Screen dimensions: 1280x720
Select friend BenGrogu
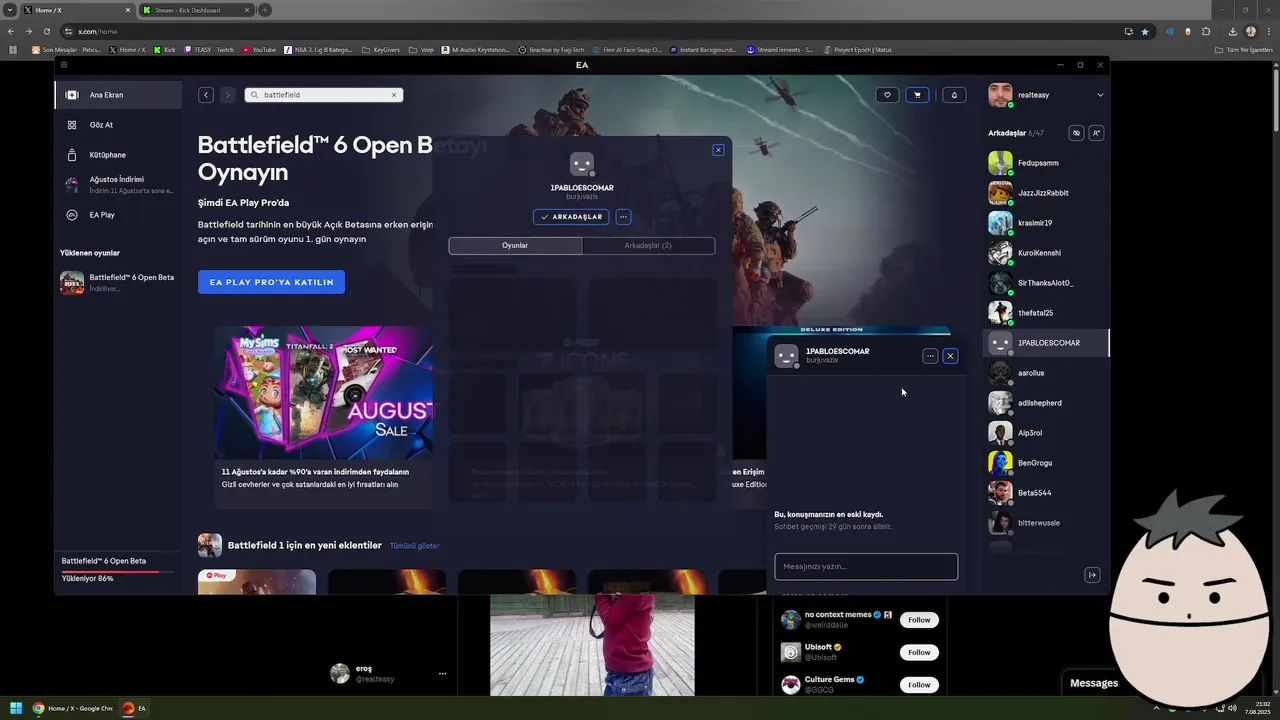tap(1045, 463)
